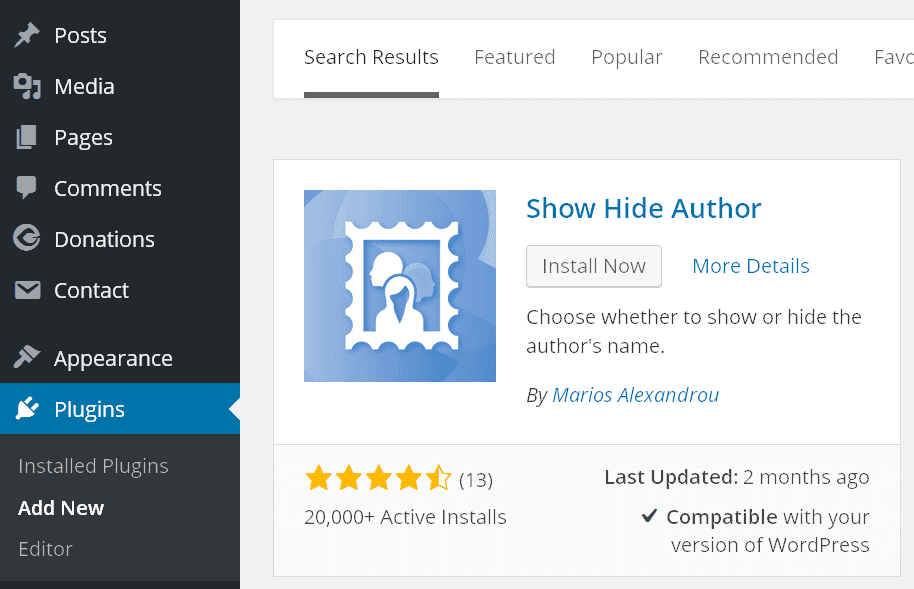The image size is (914, 589).
Task: Click the Comments speech bubble icon
Action: [x=27, y=188]
